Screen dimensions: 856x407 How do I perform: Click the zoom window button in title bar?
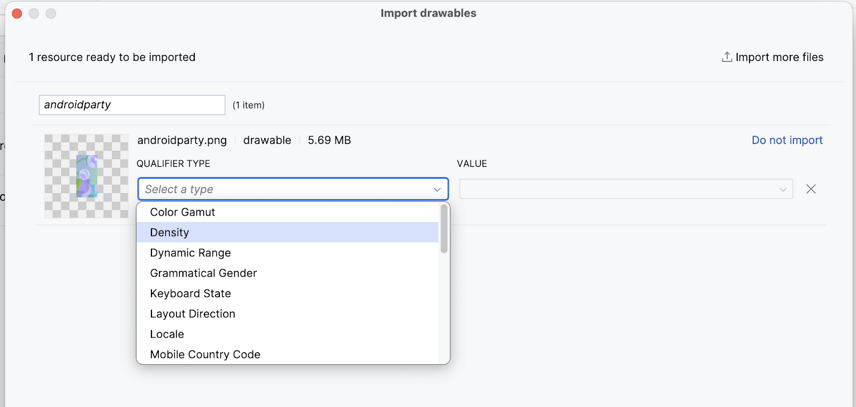[x=51, y=13]
